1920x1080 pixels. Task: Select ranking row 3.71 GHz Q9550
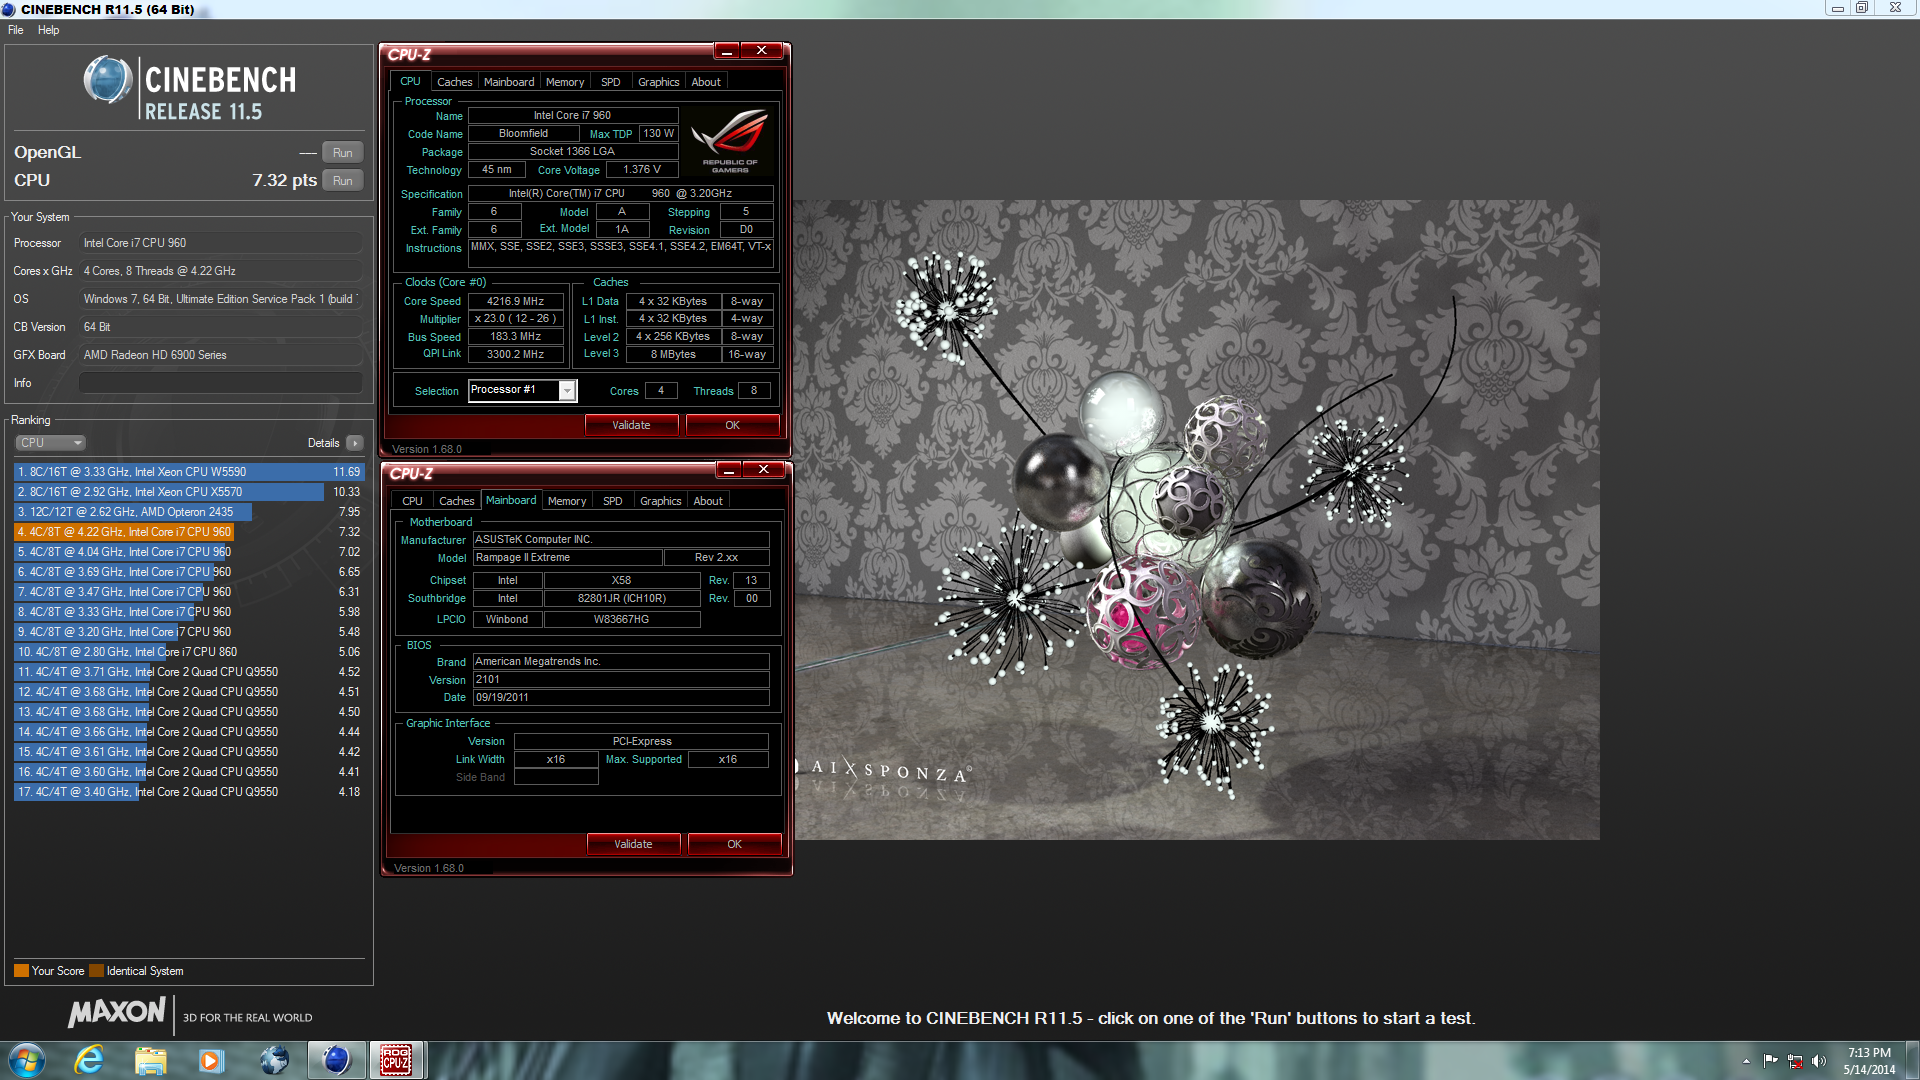tap(189, 672)
